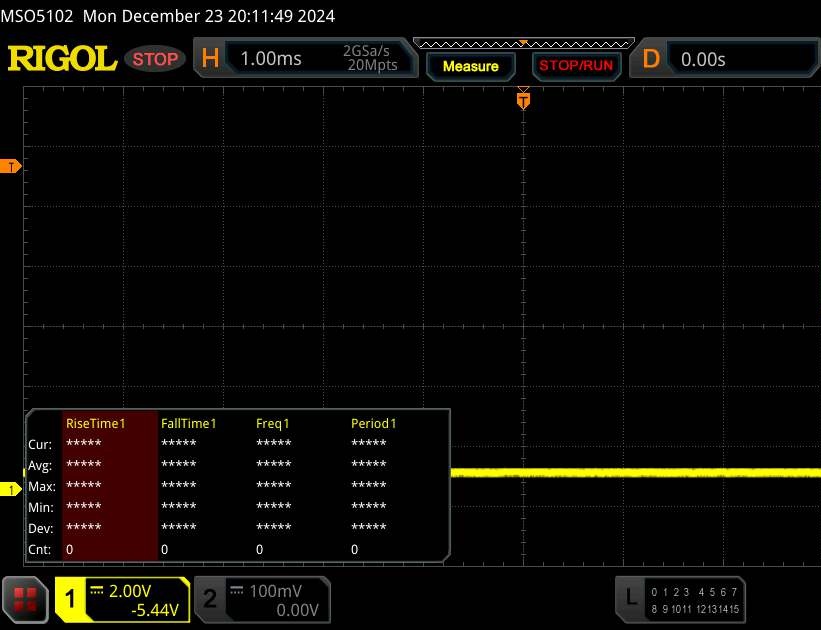Click the orange H horizontal icon
The image size is (821, 630).
click(210, 59)
